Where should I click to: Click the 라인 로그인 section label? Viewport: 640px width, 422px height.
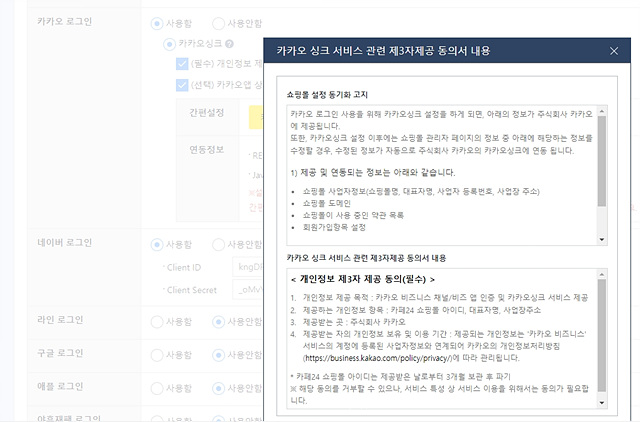[60, 320]
